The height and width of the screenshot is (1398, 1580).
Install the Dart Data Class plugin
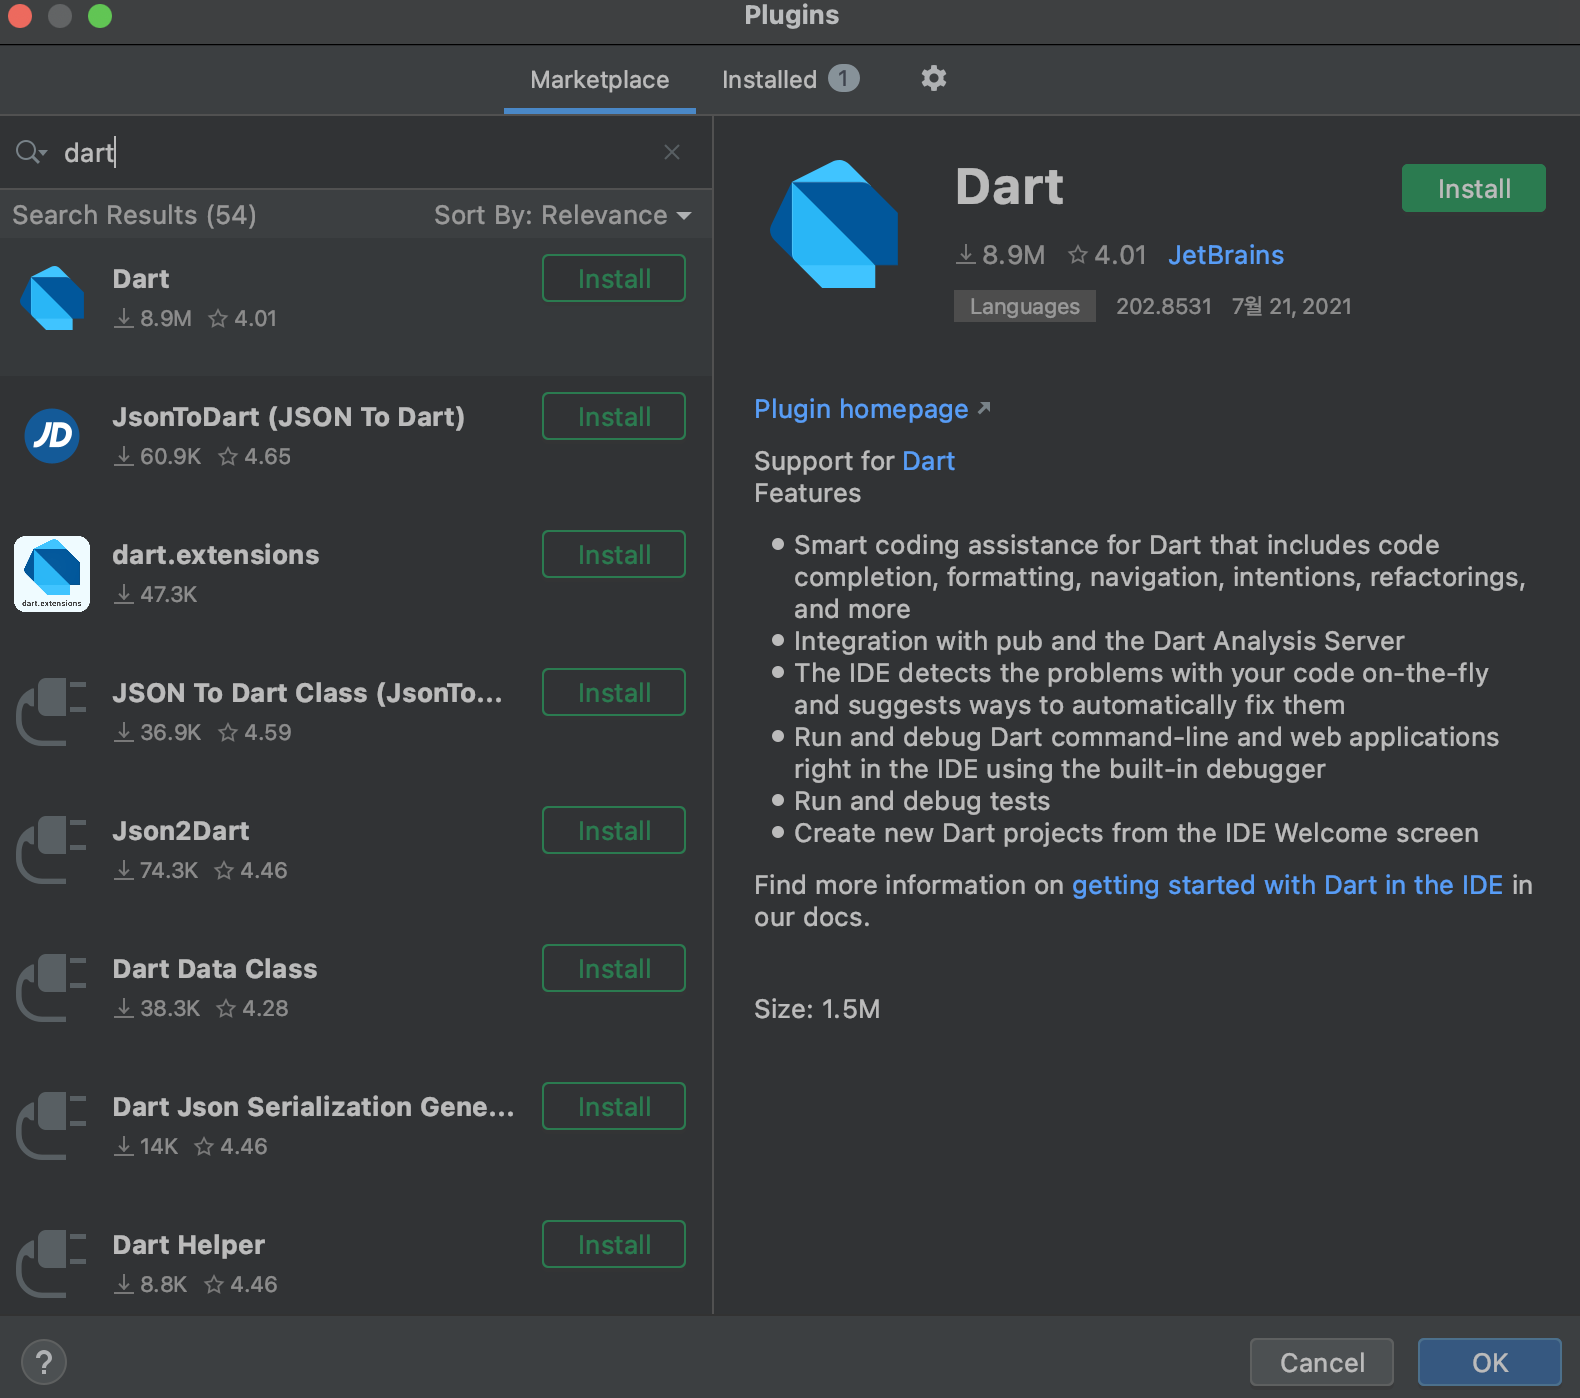coord(614,968)
